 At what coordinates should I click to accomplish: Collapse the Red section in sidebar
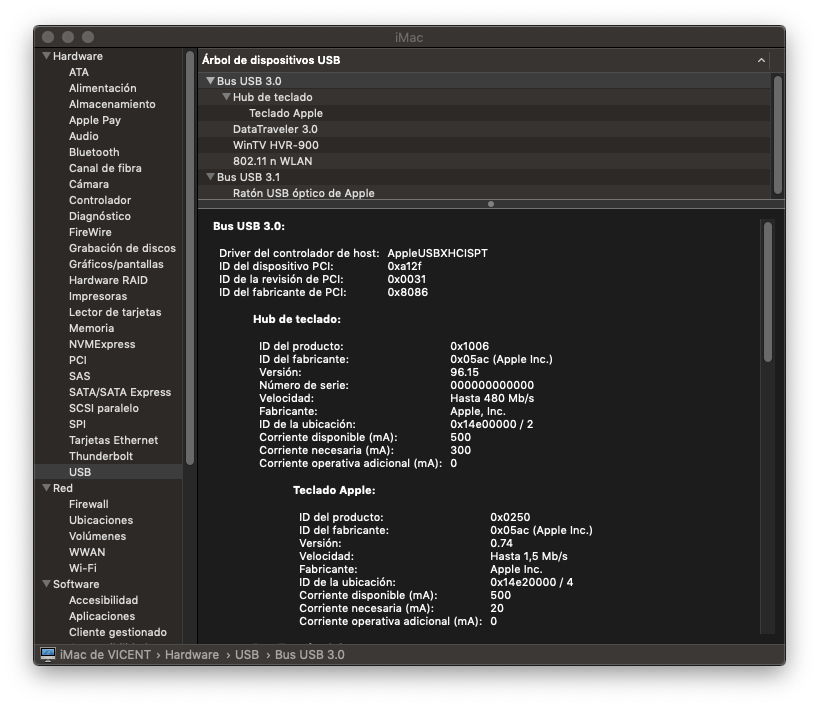click(46, 488)
